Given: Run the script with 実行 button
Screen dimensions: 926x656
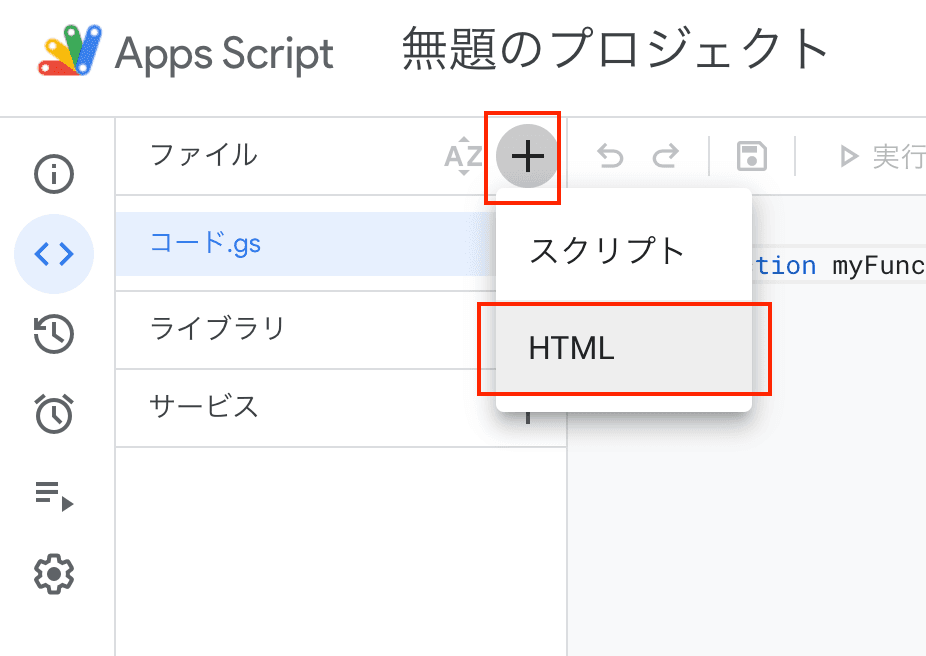Looking at the screenshot, I should (x=882, y=156).
